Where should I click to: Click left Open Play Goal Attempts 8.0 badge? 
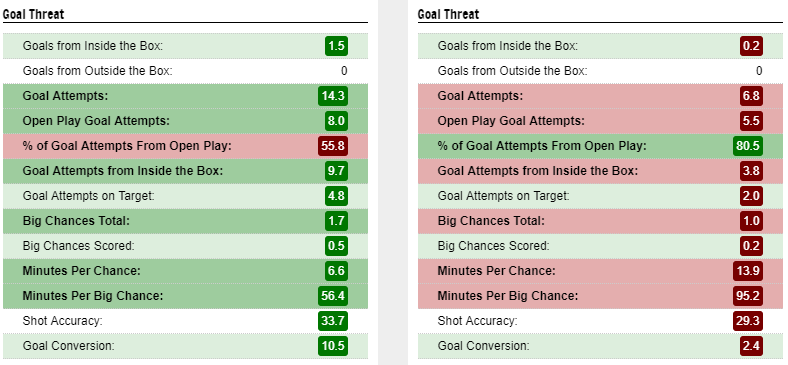point(336,121)
